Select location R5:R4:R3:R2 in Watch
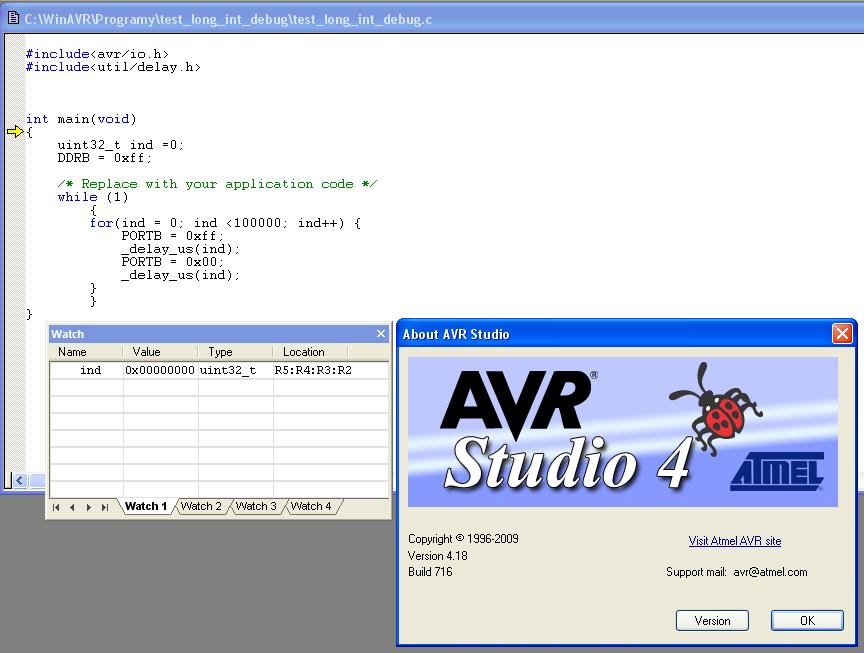Viewport: 864px width, 653px height. (x=313, y=370)
